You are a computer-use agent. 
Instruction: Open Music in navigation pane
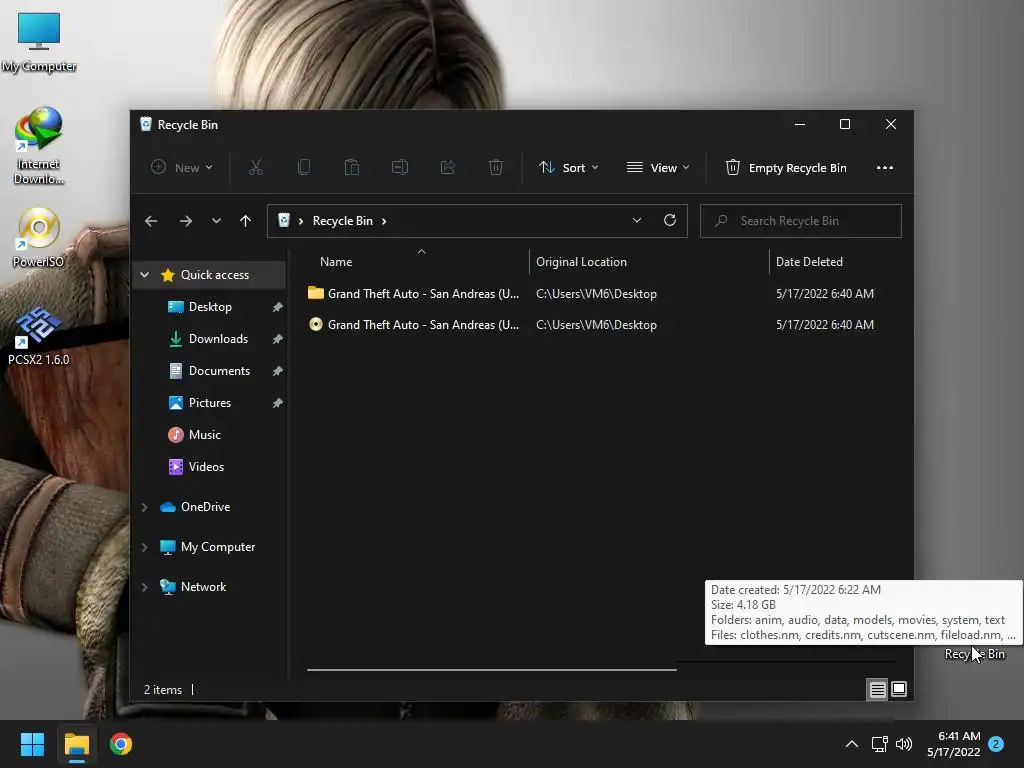pyautogui.click(x=204, y=435)
